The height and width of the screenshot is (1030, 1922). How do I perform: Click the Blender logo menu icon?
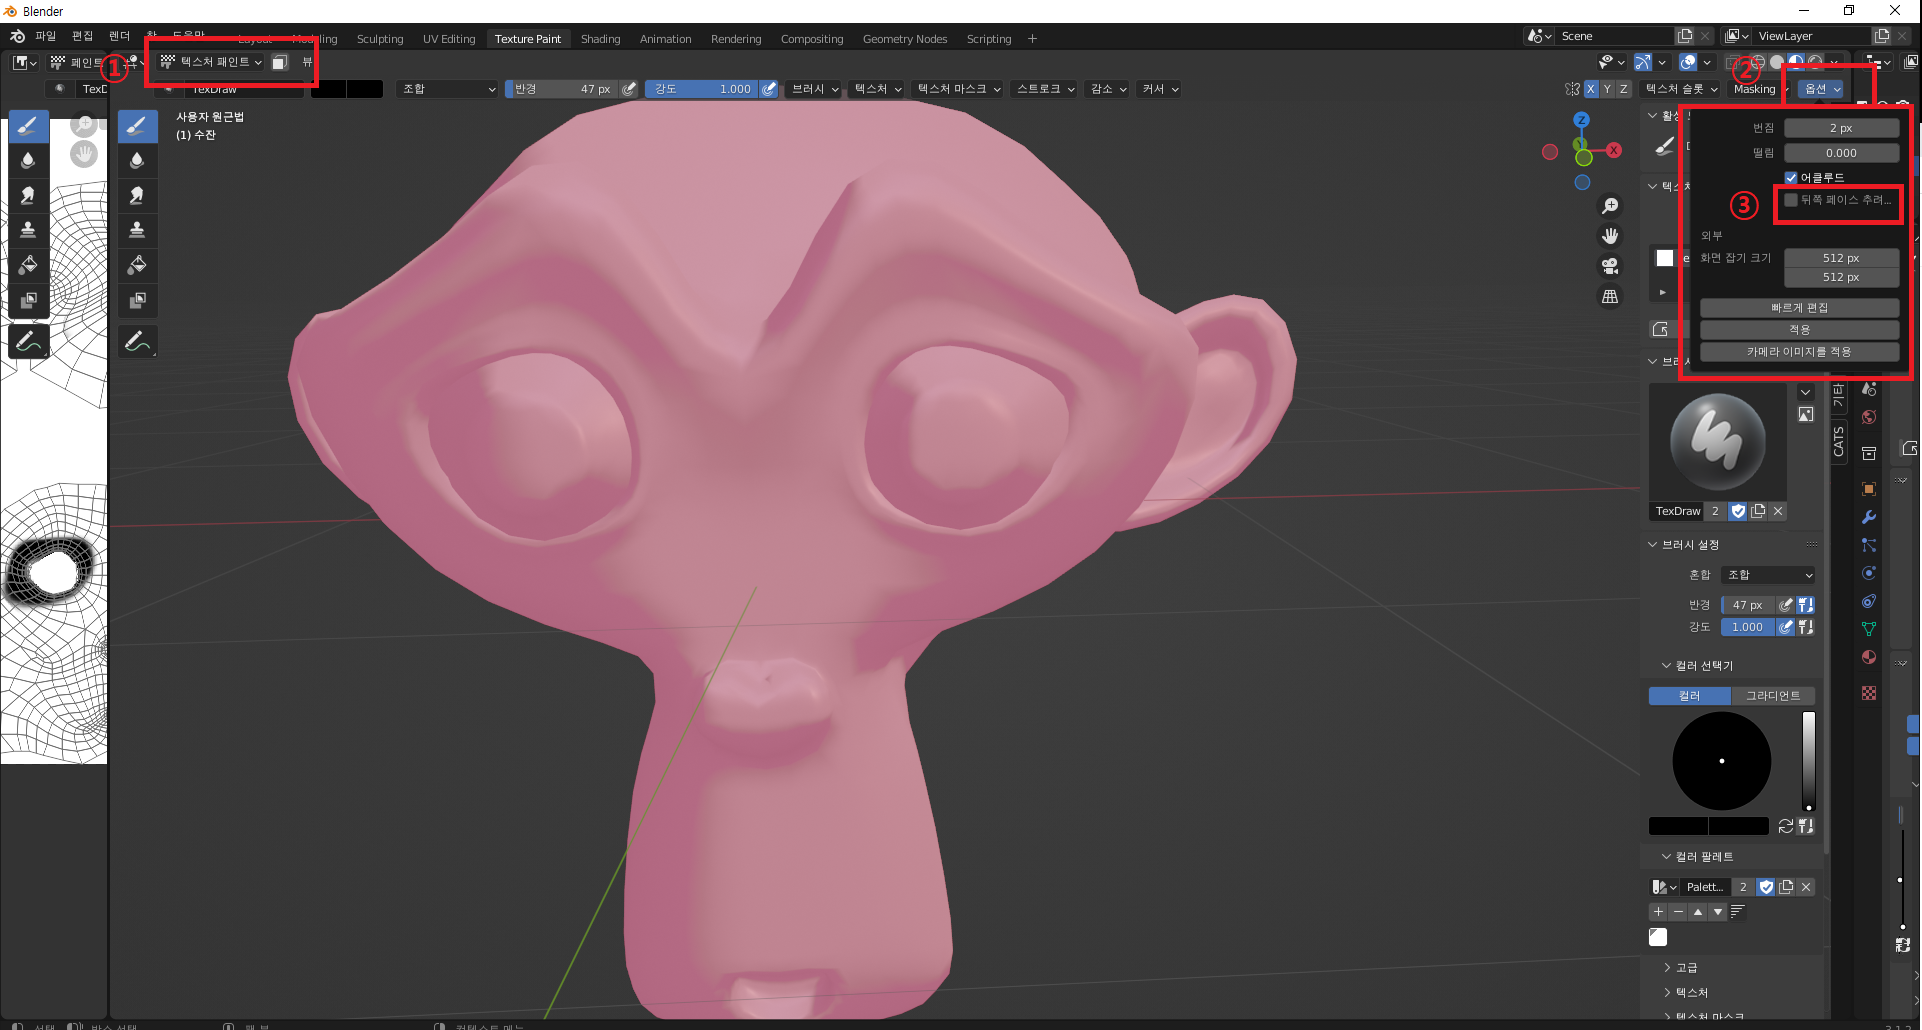[x=17, y=36]
